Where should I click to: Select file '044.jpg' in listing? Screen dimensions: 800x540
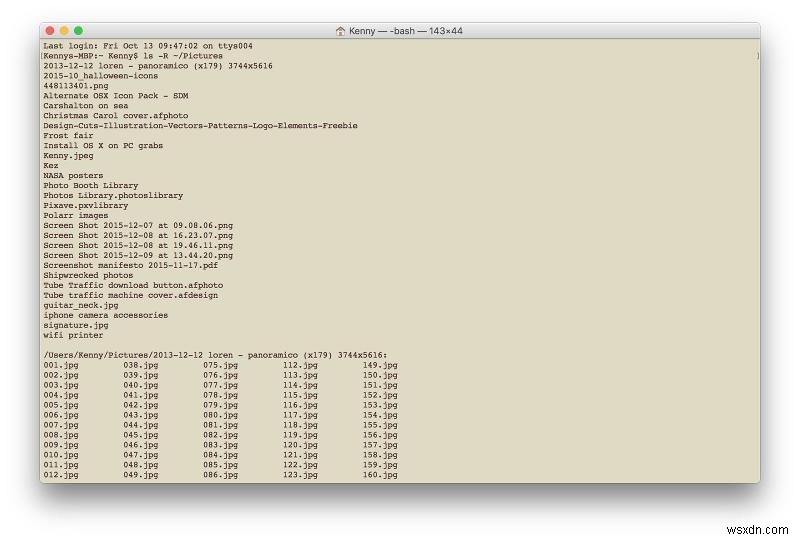tap(141, 425)
